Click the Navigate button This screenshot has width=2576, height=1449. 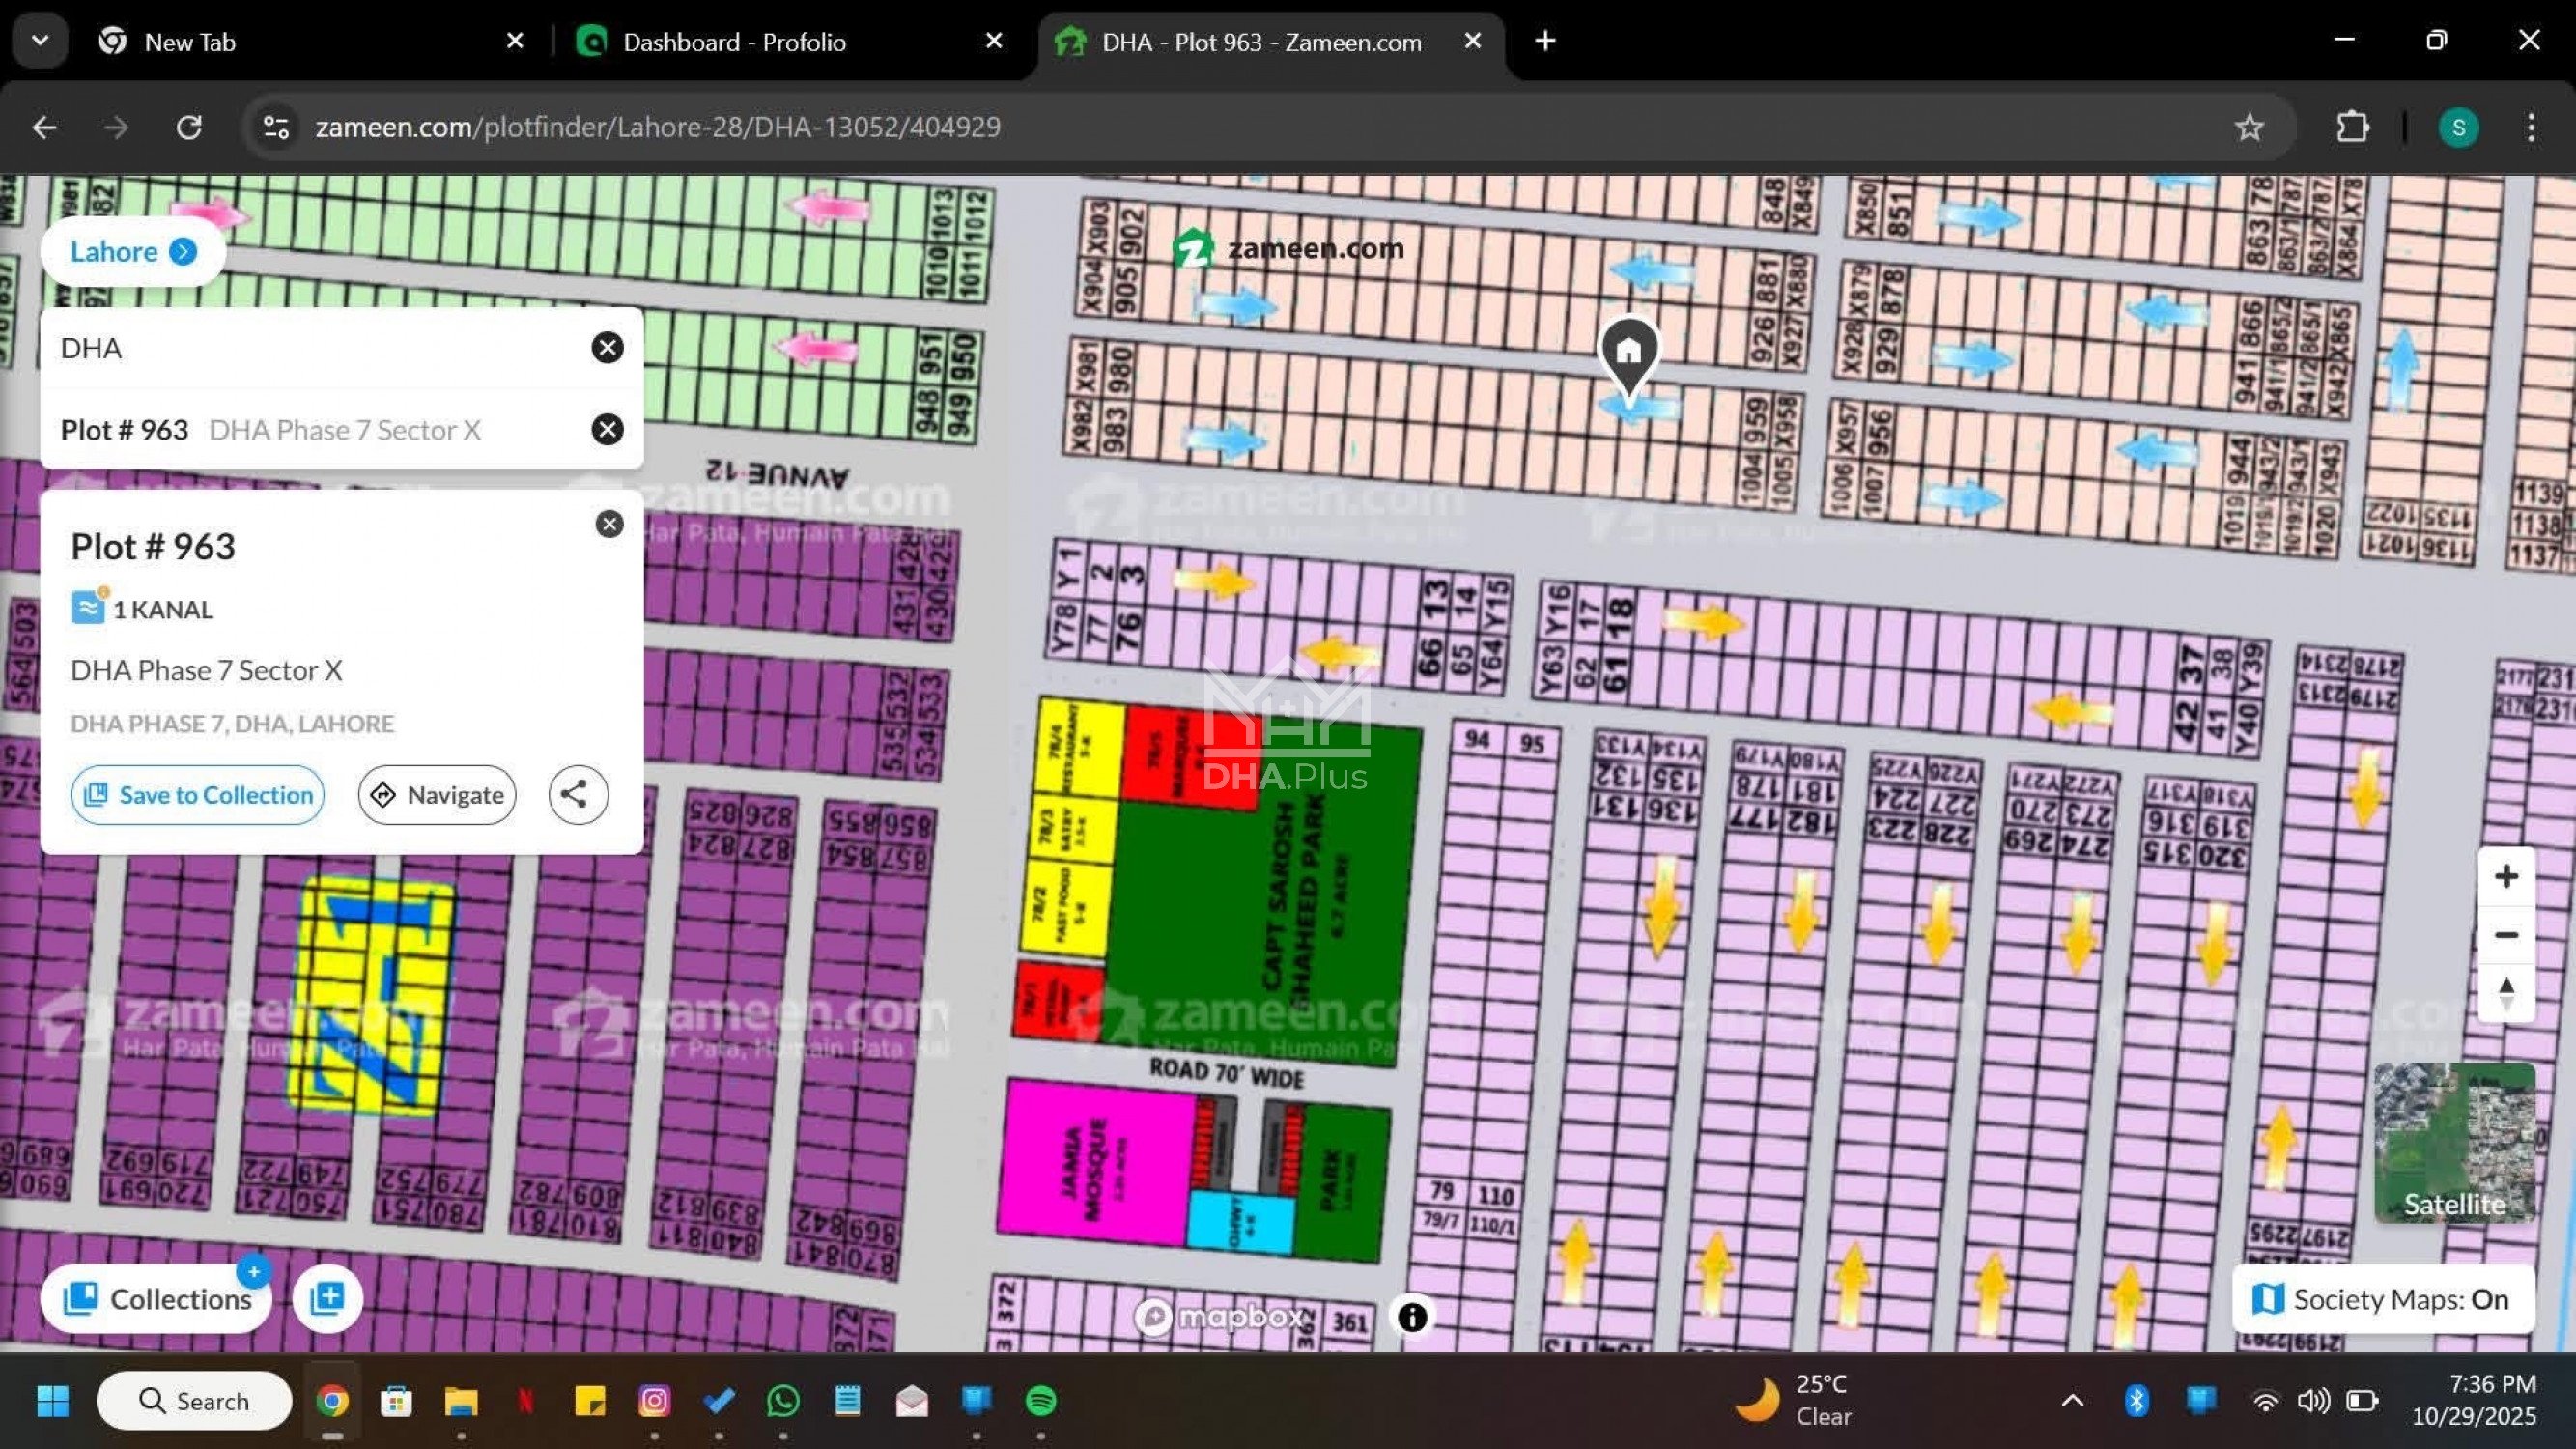[x=437, y=795]
